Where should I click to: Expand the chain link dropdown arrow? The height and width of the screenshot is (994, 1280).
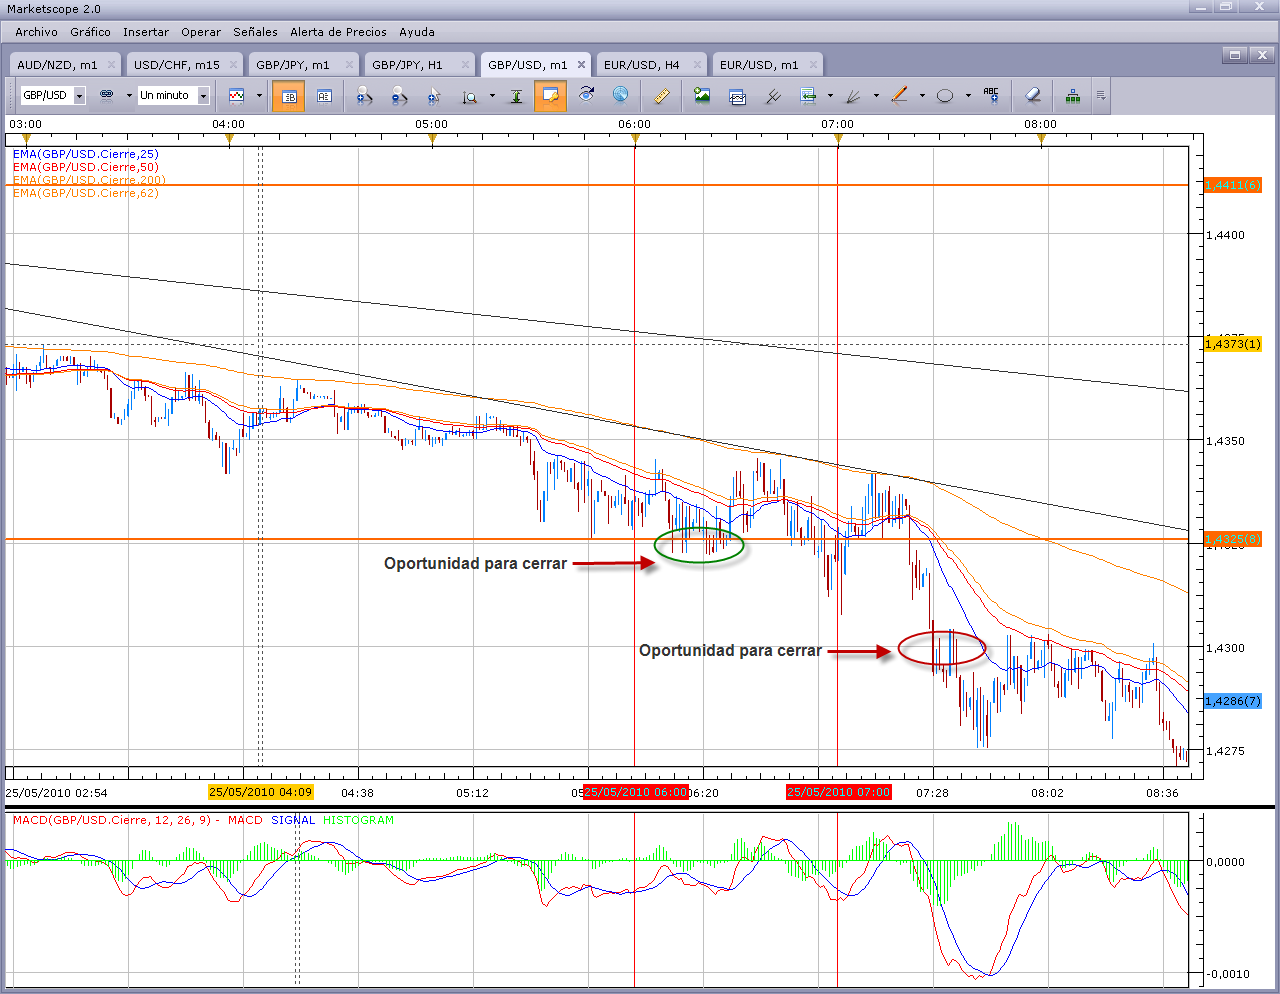(129, 96)
